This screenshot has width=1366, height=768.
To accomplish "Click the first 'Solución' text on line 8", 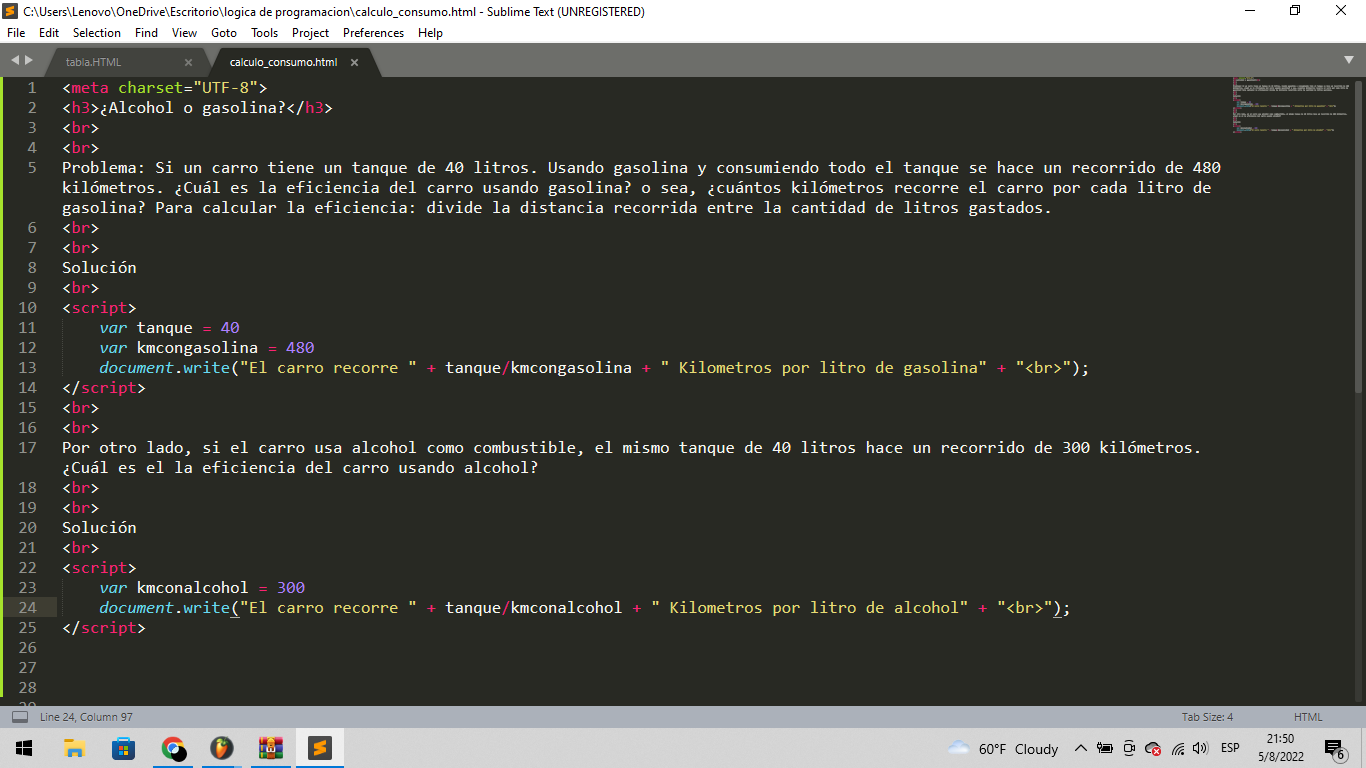I will click(99, 268).
